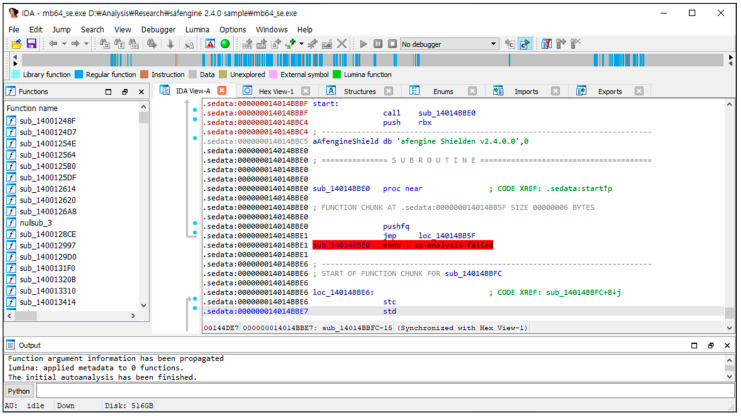Close the Enums tab
741x416 pixels.
pos(472,91)
